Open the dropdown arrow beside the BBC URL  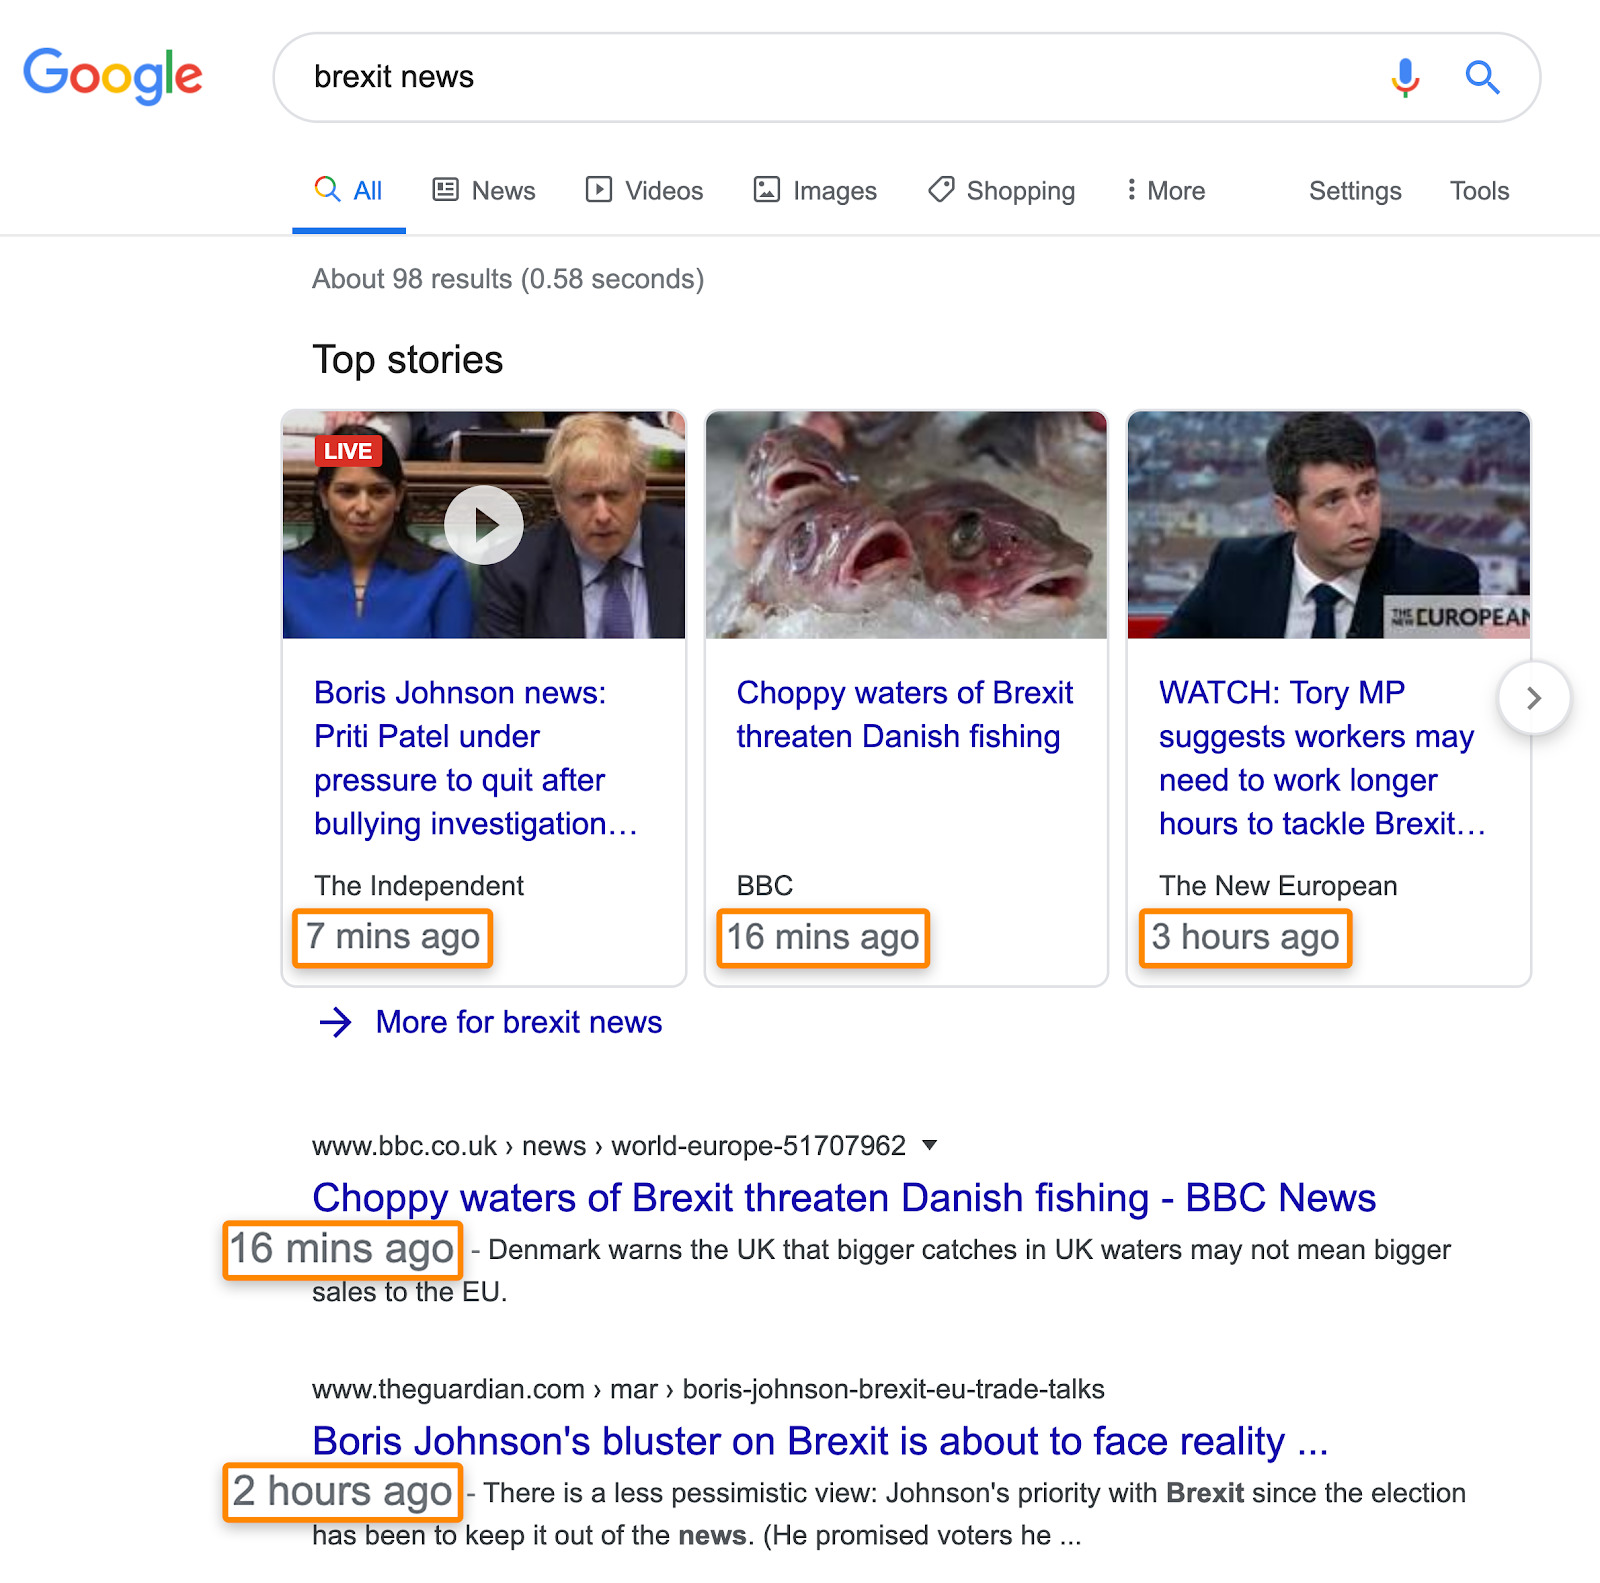[x=930, y=1146]
